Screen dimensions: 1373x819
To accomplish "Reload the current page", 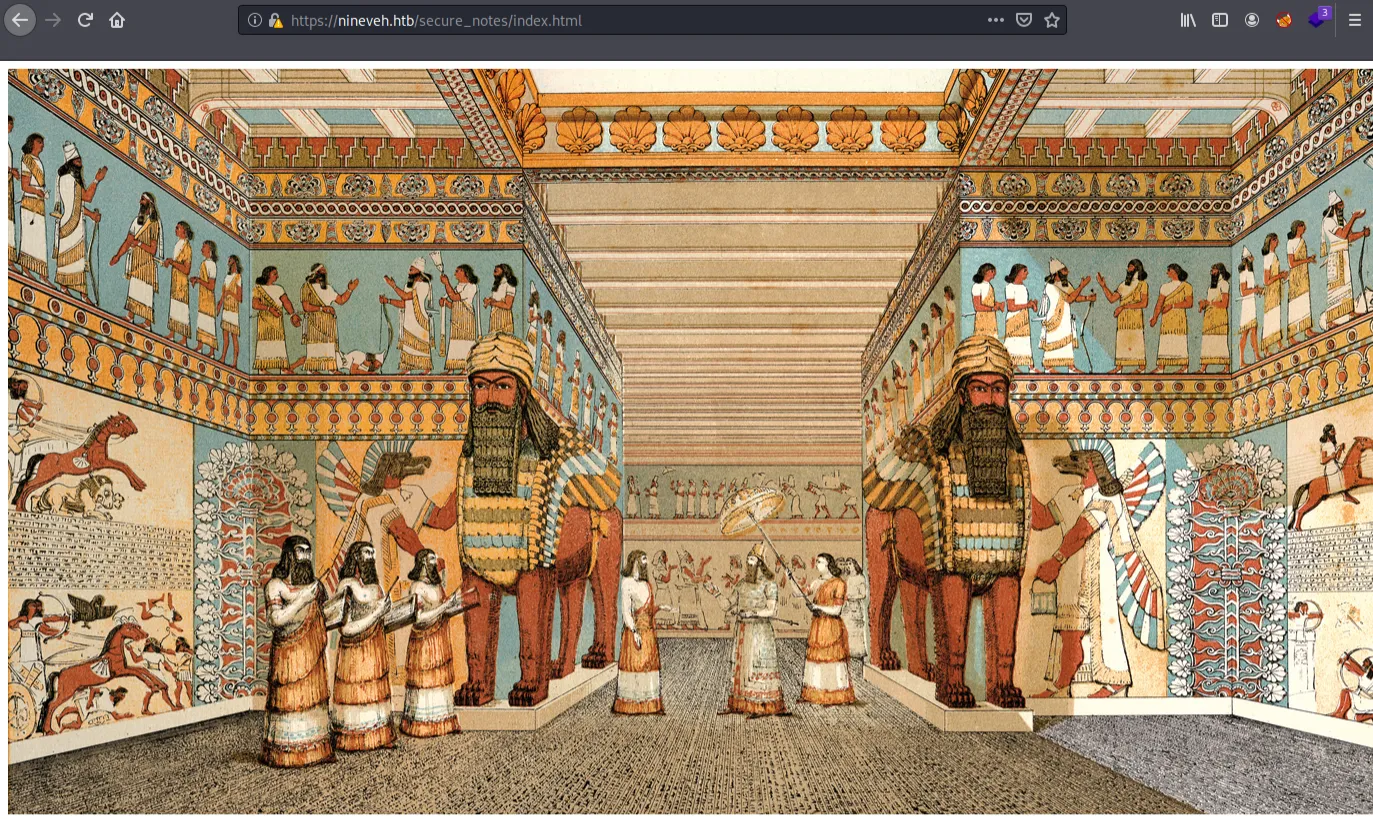I will click(x=85, y=20).
